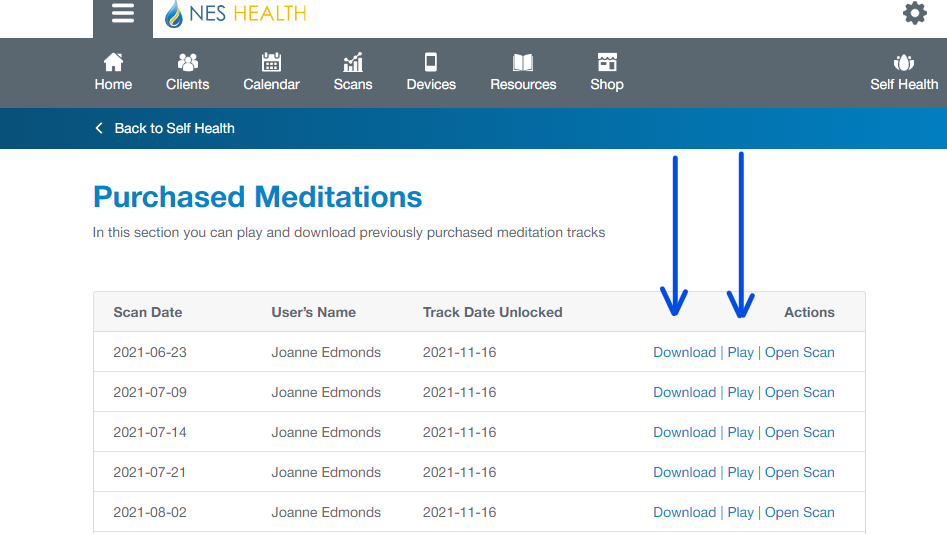Click the settings gear icon
Image resolution: width=947 pixels, height=534 pixels.
tap(914, 13)
